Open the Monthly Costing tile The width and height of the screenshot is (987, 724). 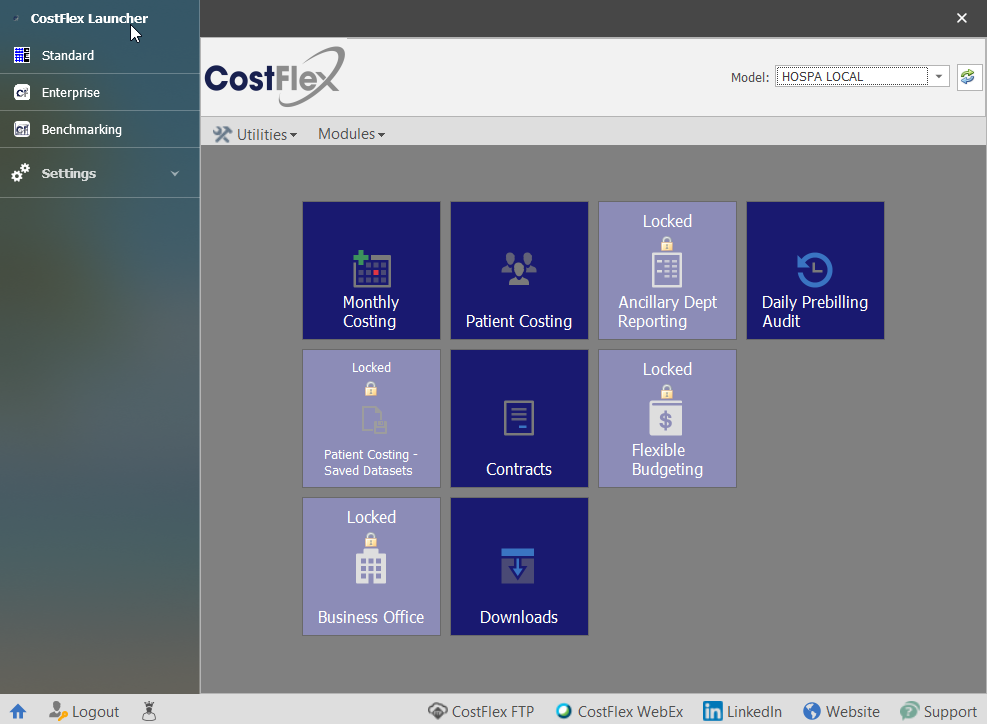tap(371, 271)
